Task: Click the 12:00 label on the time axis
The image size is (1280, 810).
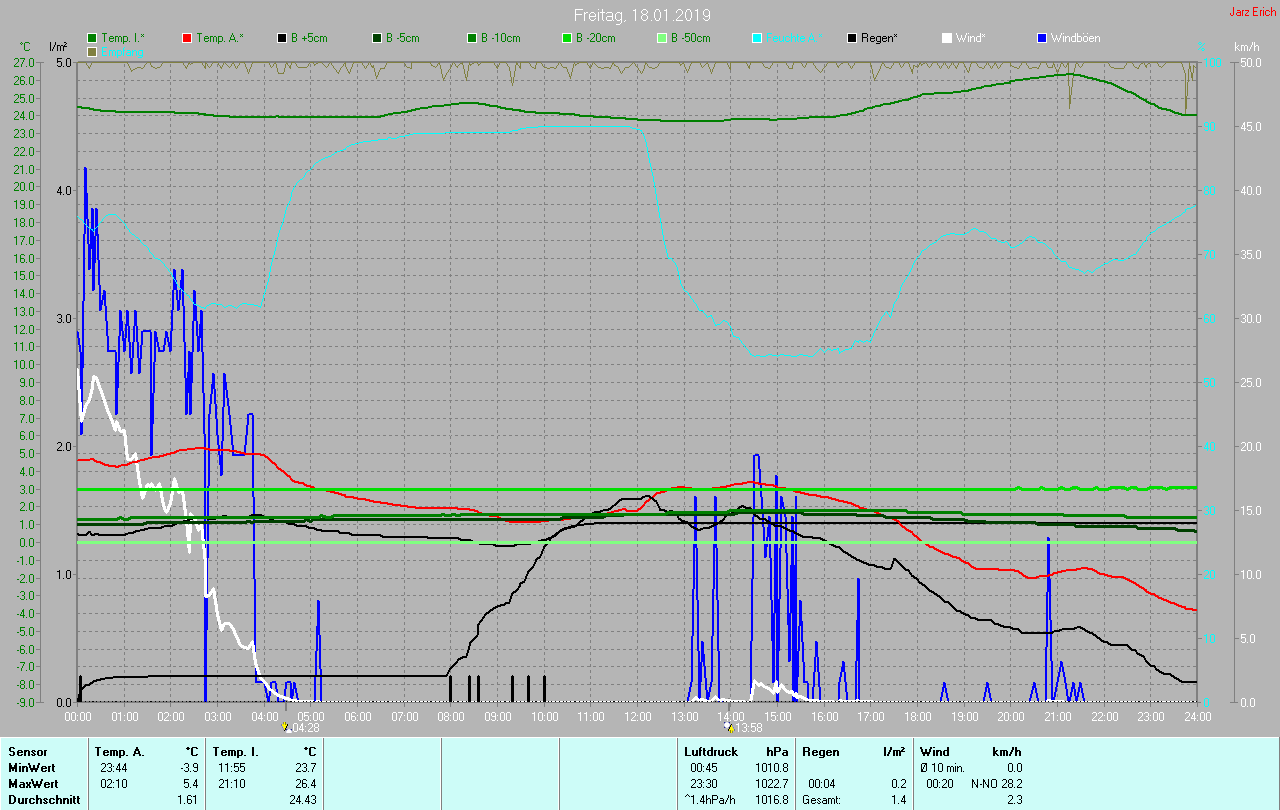Action: pos(637,716)
